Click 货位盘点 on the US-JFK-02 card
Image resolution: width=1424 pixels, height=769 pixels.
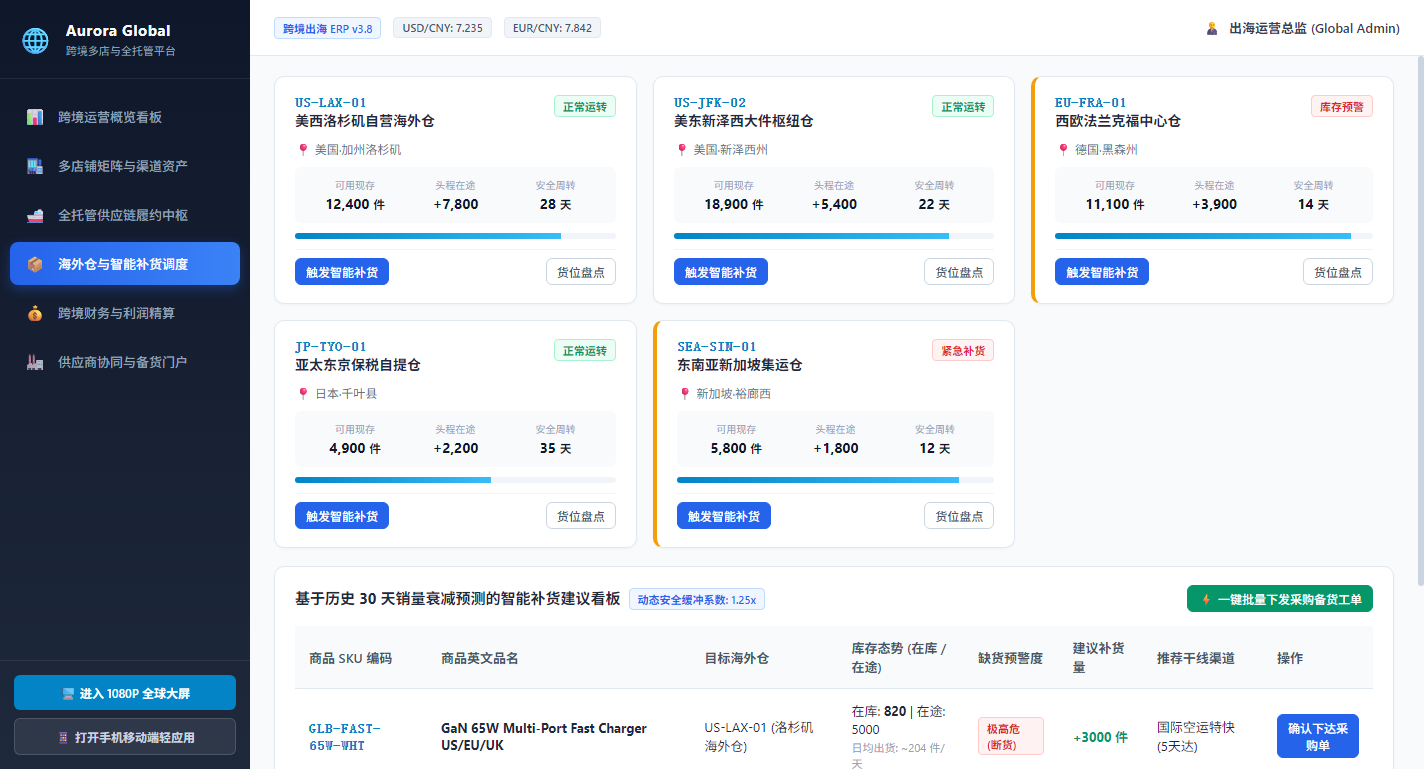[959, 272]
